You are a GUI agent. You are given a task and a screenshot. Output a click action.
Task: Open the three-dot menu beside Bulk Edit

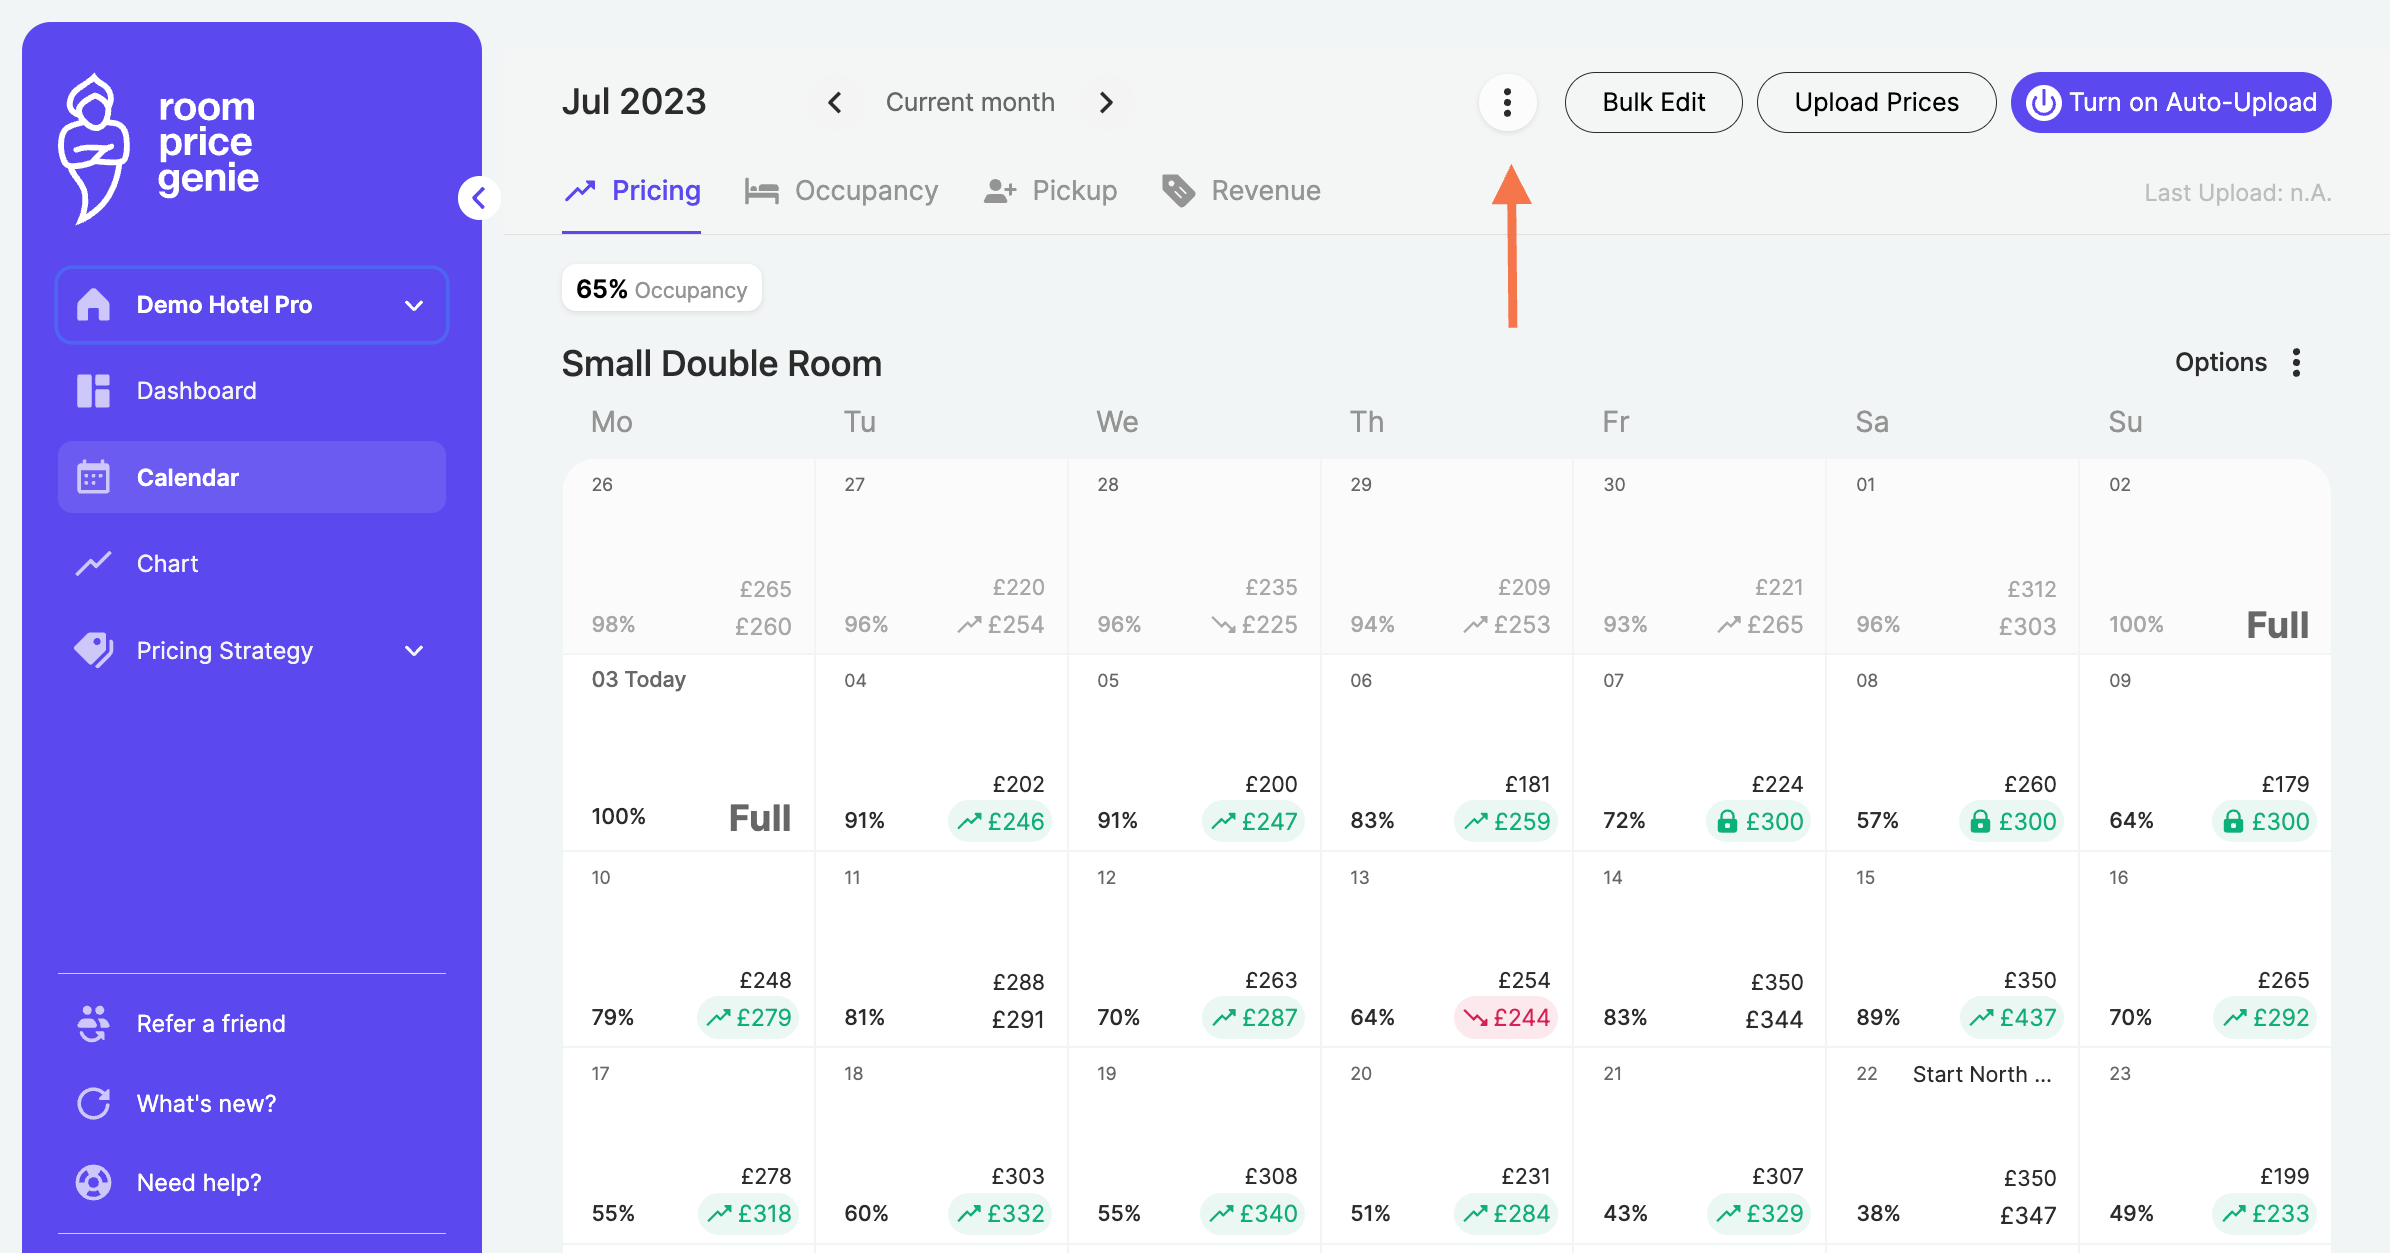coord(1507,102)
